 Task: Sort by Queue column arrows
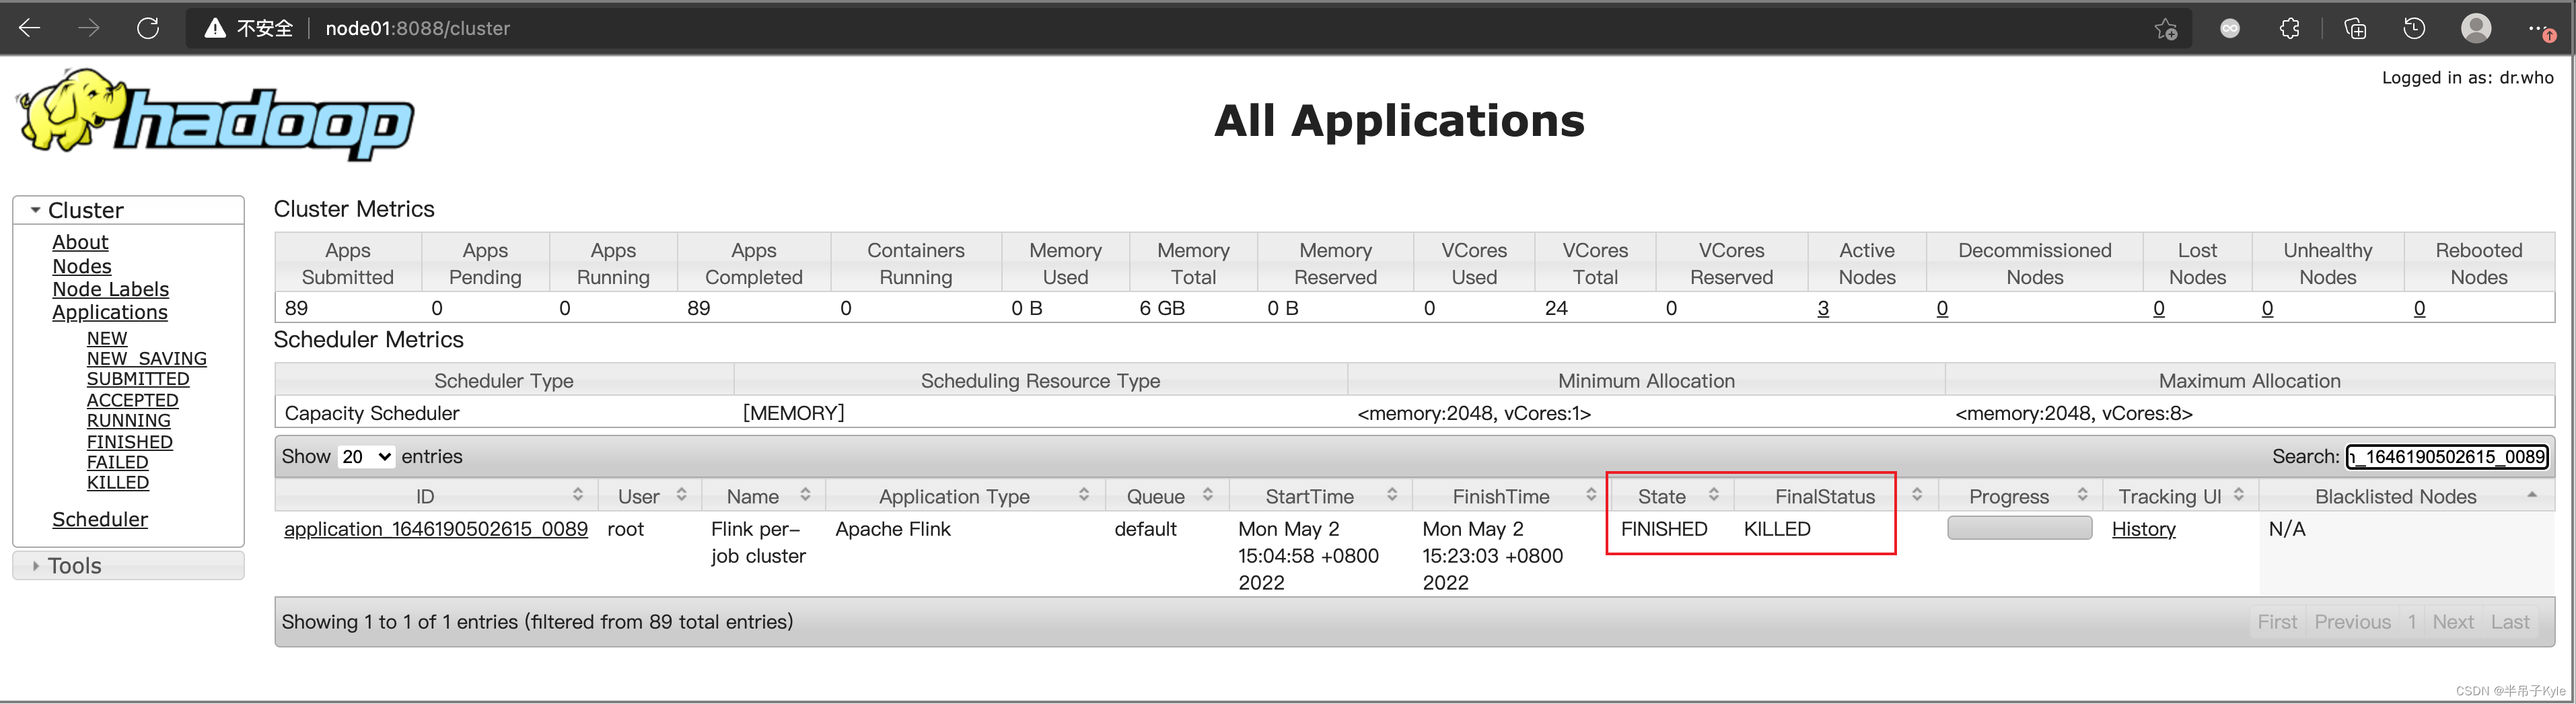pyautogui.click(x=1208, y=495)
